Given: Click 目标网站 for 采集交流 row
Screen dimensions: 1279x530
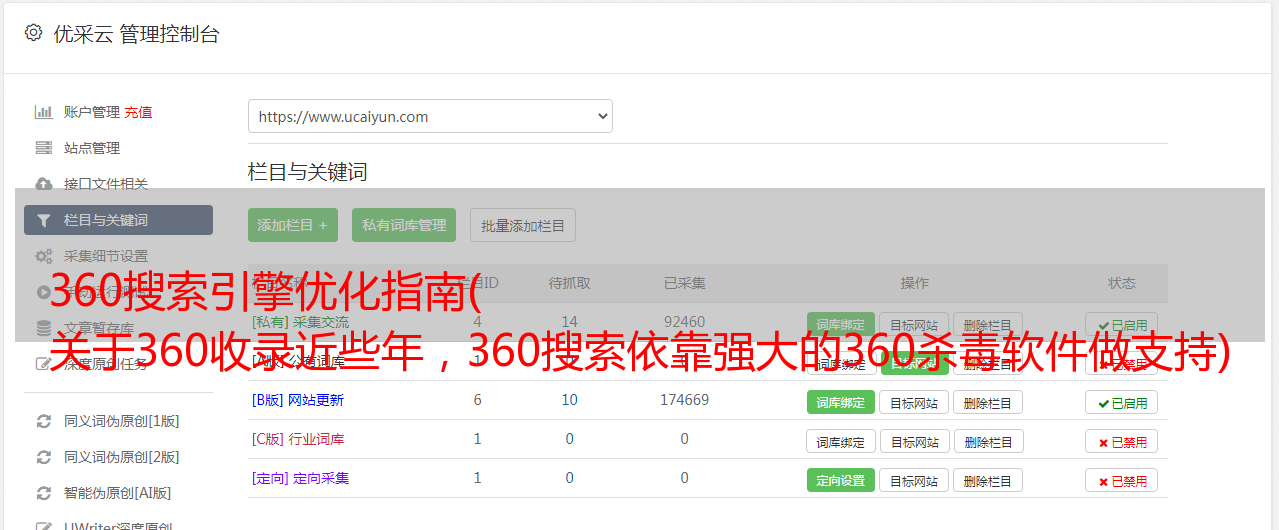Looking at the screenshot, I should (x=914, y=324).
